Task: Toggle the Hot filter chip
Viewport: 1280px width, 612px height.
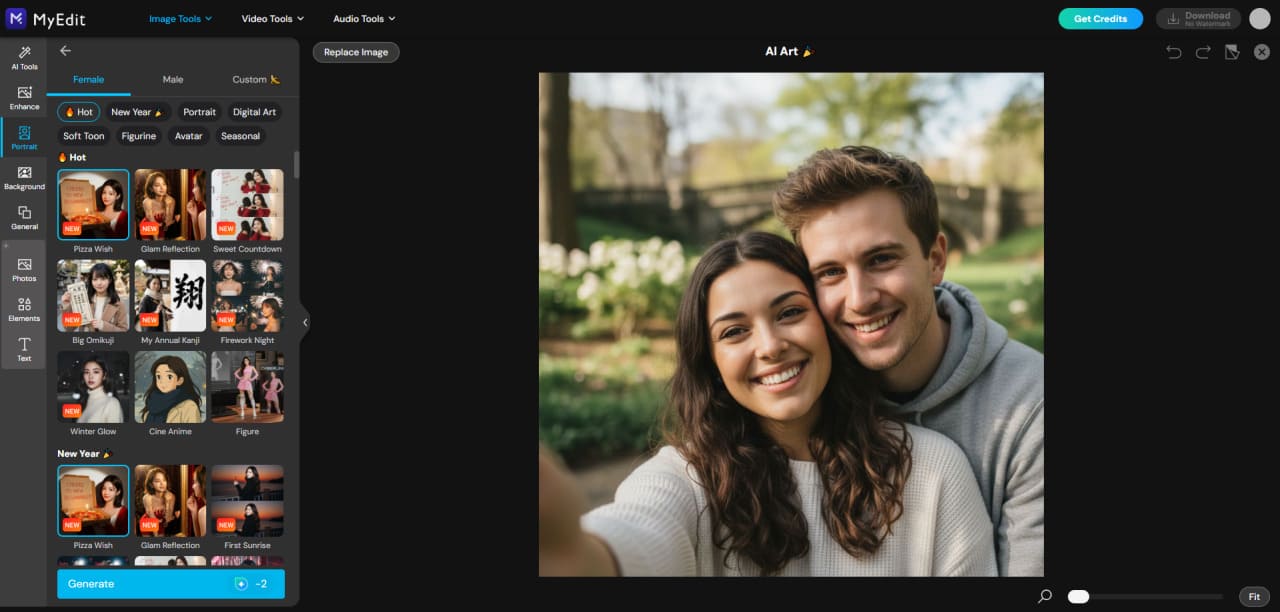Action: (x=78, y=112)
